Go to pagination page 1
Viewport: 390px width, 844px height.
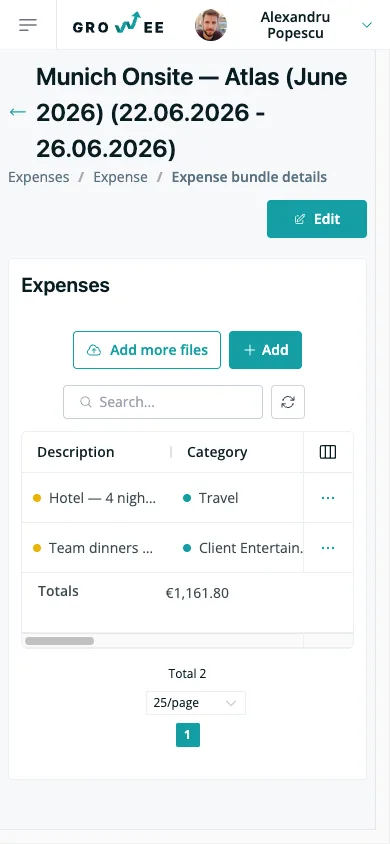[x=188, y=735]
